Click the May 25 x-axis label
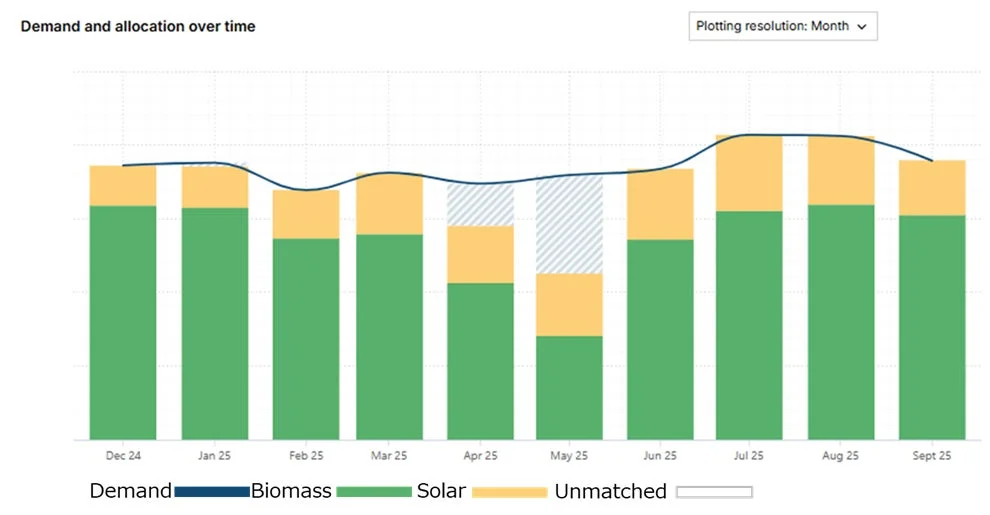 570,456
